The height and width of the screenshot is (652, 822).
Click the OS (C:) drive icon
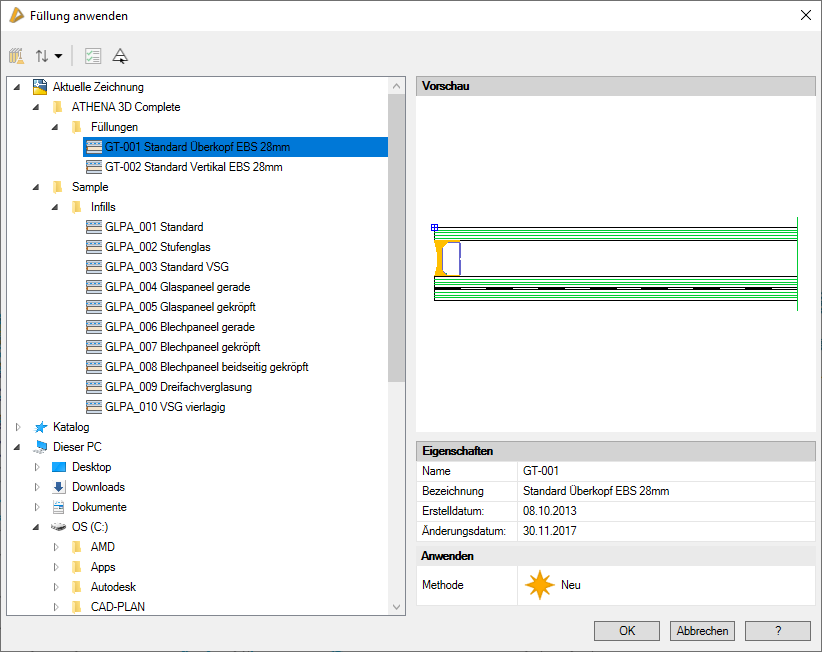pos(59,527)
